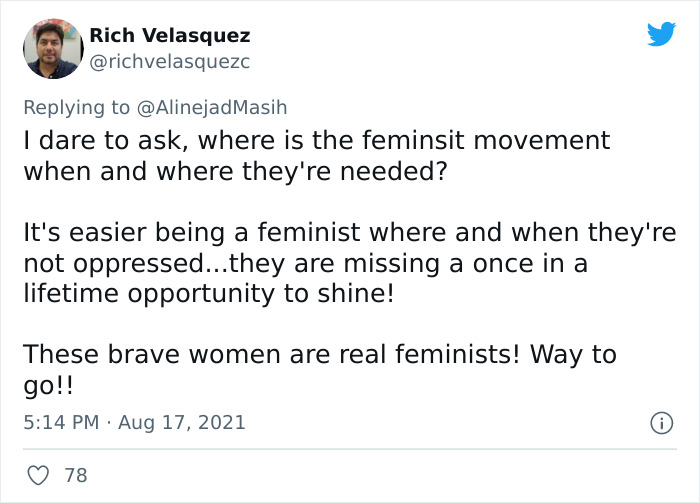
Task: Open the tweet info circle icon
Action: [660, 424]
